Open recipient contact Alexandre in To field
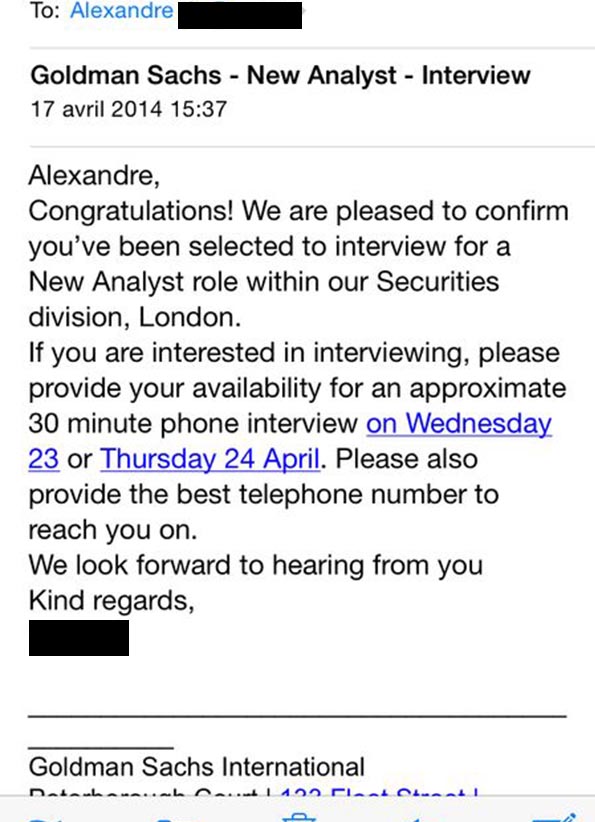Viewport: 595px width, 822px height. pyautogui.click(x=121, y=10)
